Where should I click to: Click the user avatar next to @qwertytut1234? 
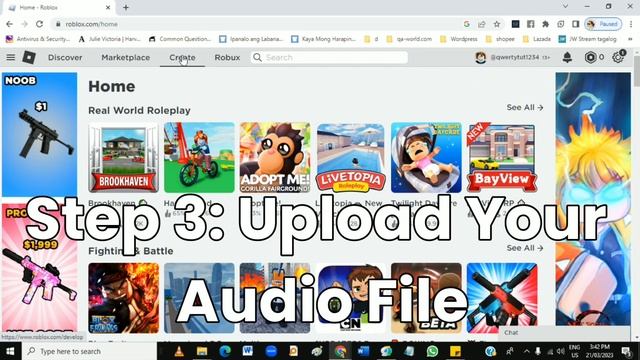tap(480, 58)
